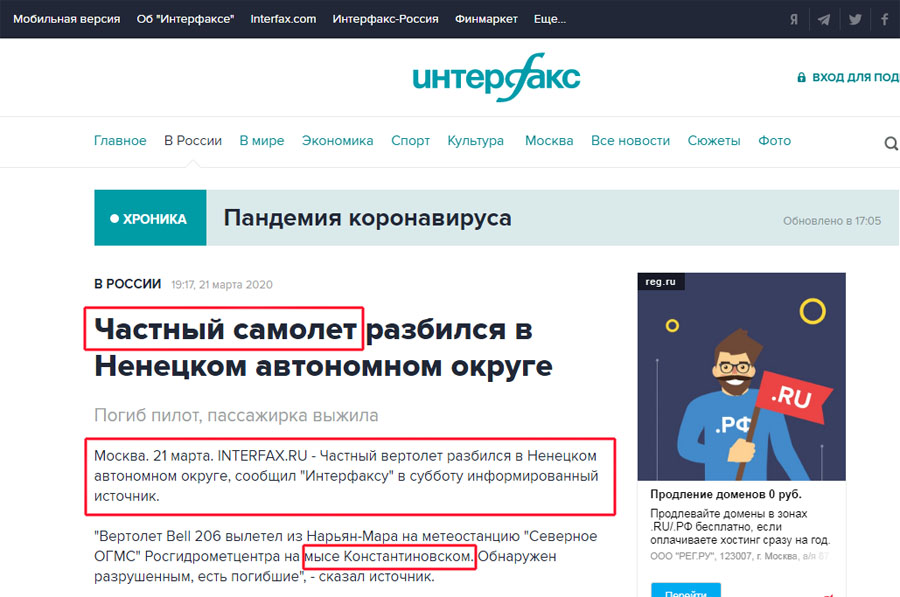Select Москва navigation tab

[549, 141]
